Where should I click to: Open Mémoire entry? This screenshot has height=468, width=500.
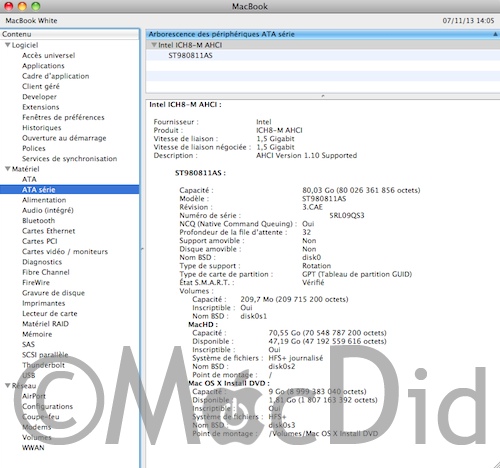tap(37, 334)
